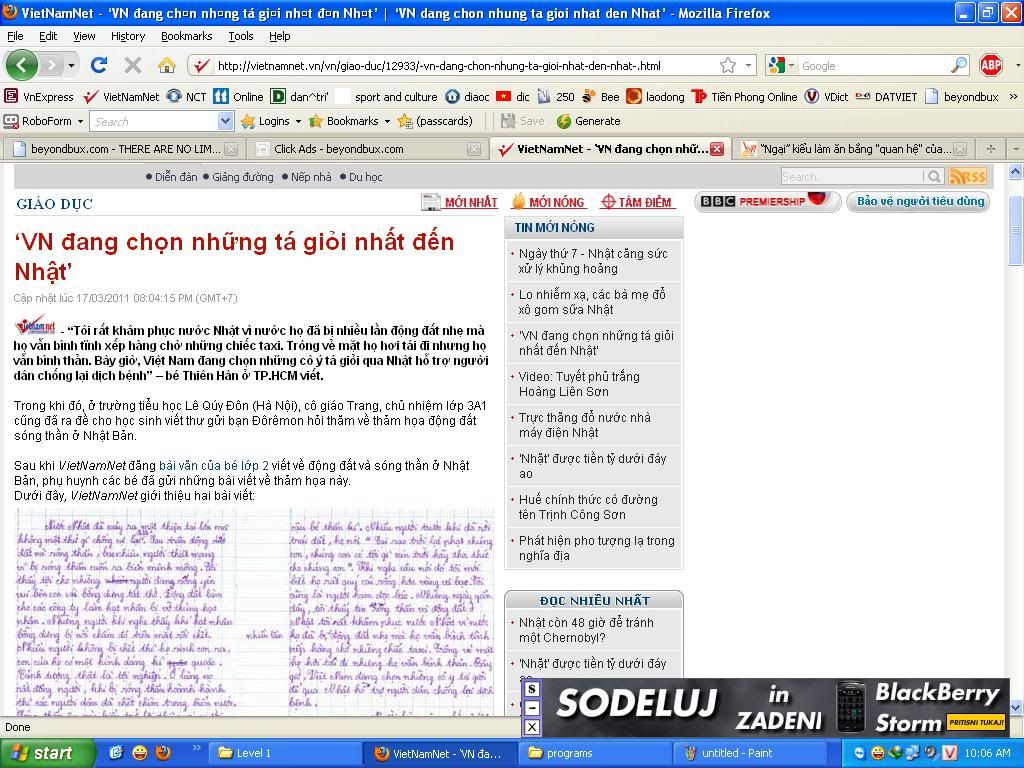Switch to the "Ngại" kiều làm ăn tab
The image size is (1024, 768).
coord(854,149)
